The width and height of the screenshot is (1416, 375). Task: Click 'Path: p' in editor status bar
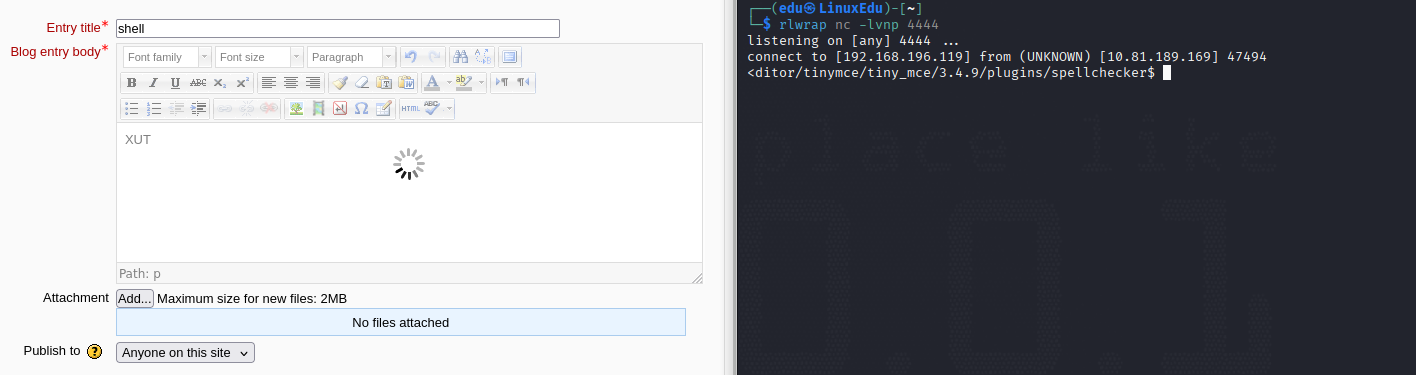140,274
